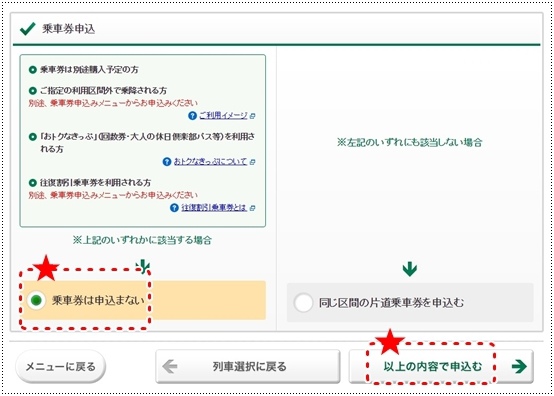
Task: Click text starting '「おトクなきっぷ」(回数券'
Action: click(147, 142)
